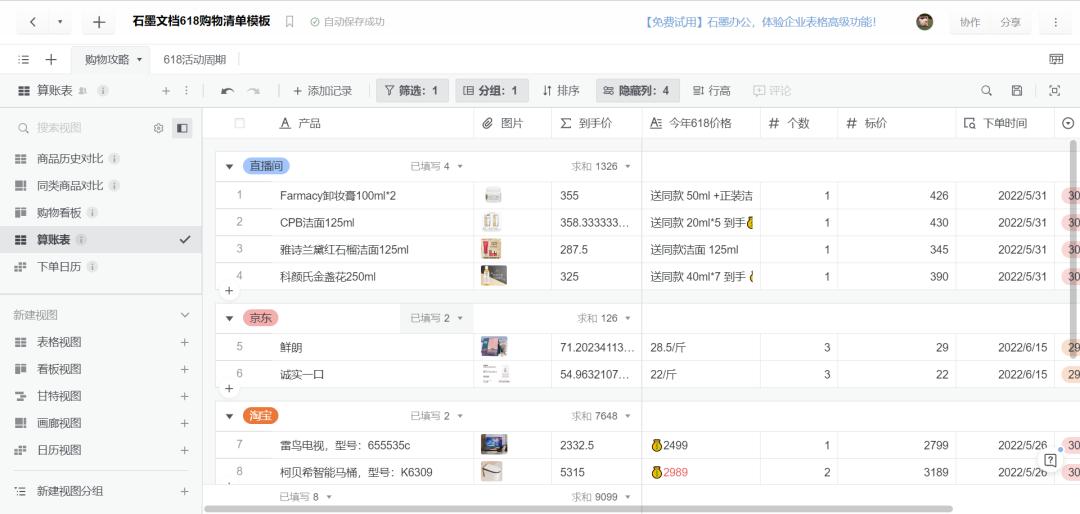1080x514 pixels.
Task: Open 求和 1326 statistic dropdown
Action: pyautogui.click(x=601, y=166)
